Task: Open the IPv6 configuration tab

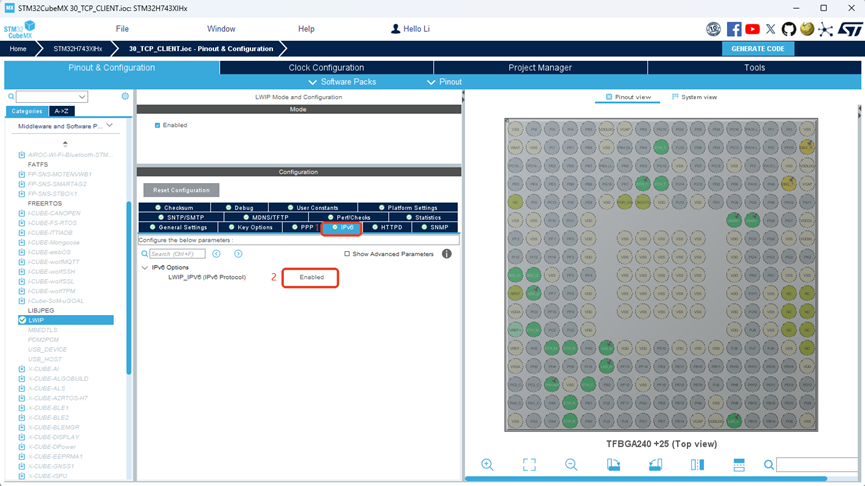Action: coord(341,227)
